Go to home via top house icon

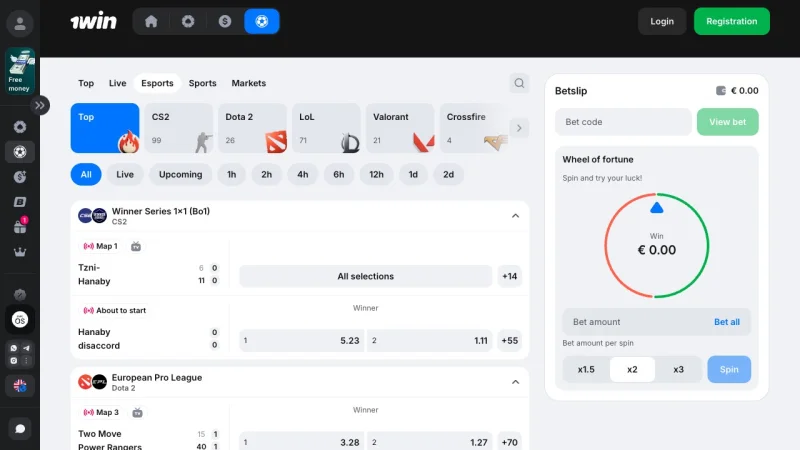(x=151, y=21)
